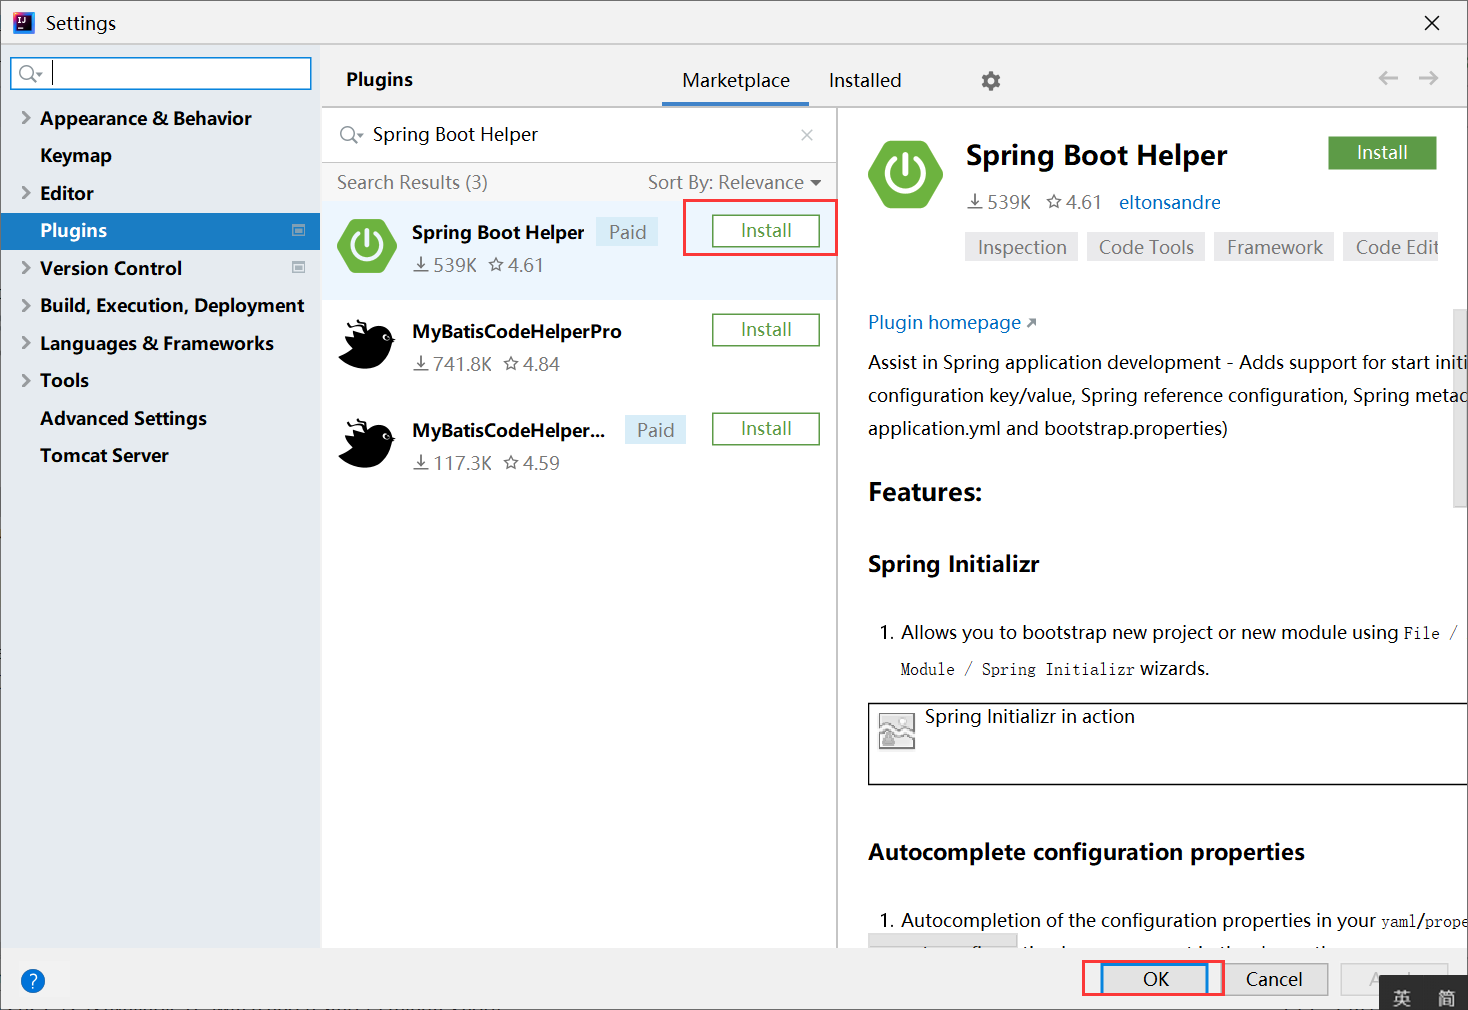Expand Build, Execution, Deployment section

point(26,305)
